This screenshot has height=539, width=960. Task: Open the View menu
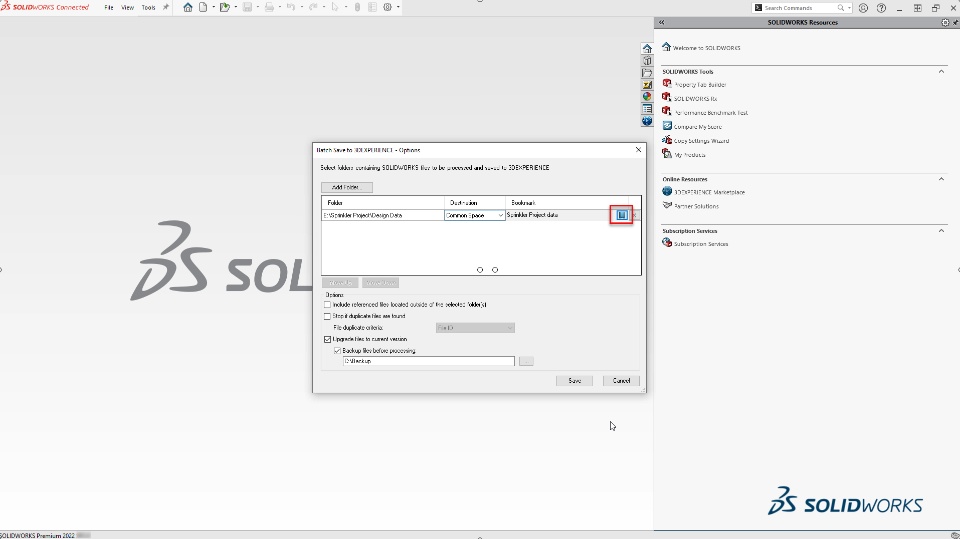[x=127, y=7]
